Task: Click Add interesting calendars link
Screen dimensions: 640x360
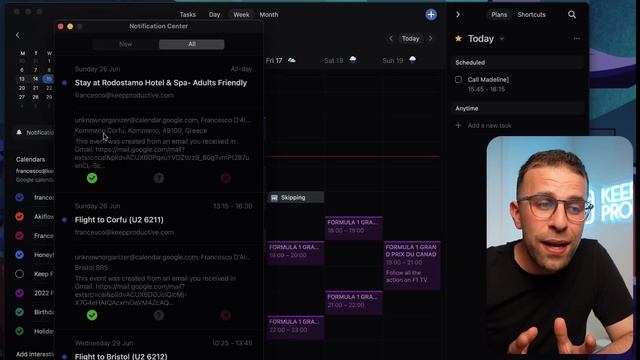Action: pyautogui.click(x=35, y=354)
